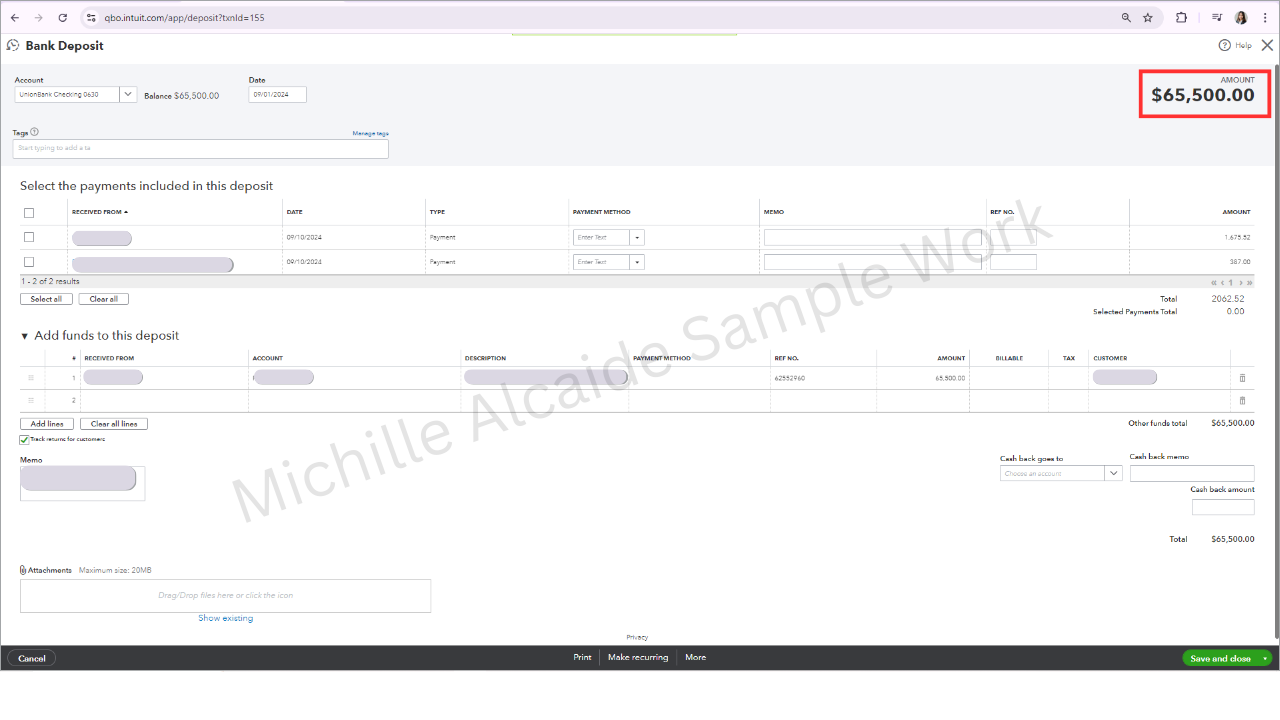The height and width of the screenshot is (720, 1280).
Task: Click the Help link text
Action: tap(1243, 45)
